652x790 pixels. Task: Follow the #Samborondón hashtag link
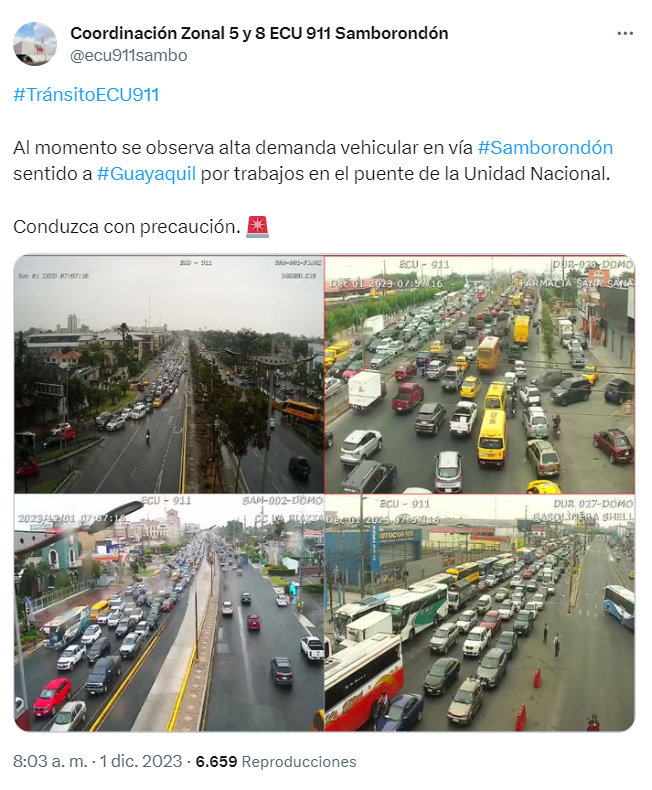545,148
